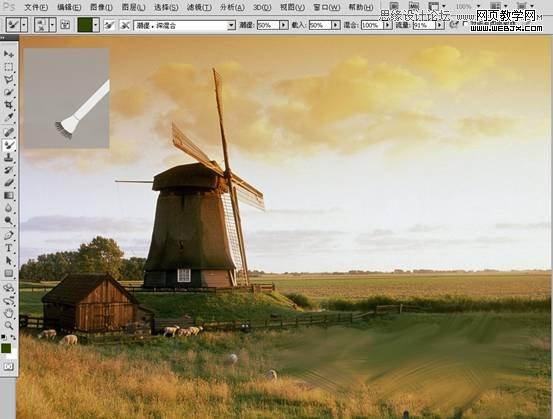Toggle Quick Mask mode at the toolbox bottom
Screen dimensions: 553x419
point(8,367)
